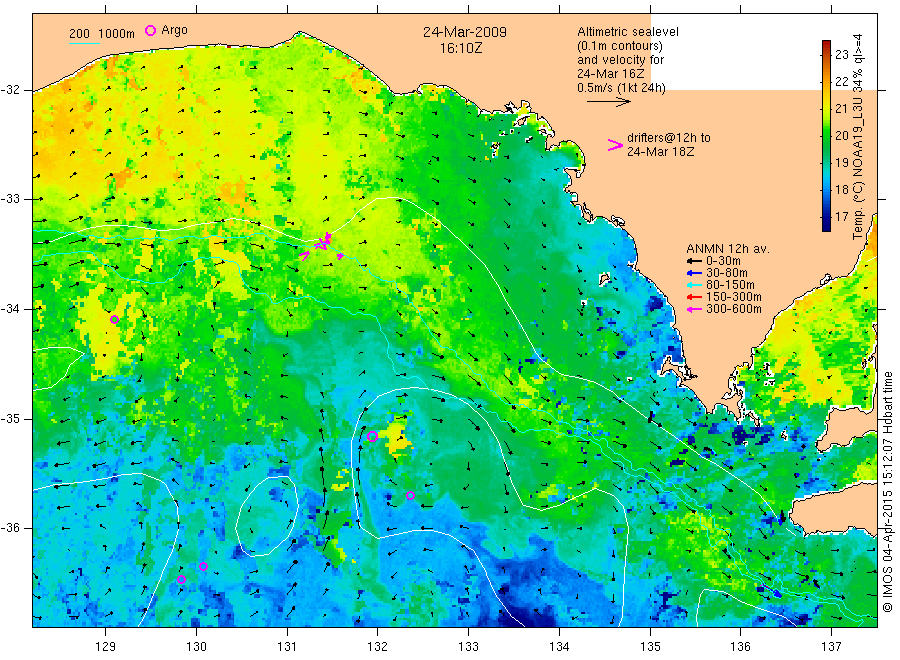Click the longitude 135 axis label
This screenshot has height=660, width=900.
point(650,647)
